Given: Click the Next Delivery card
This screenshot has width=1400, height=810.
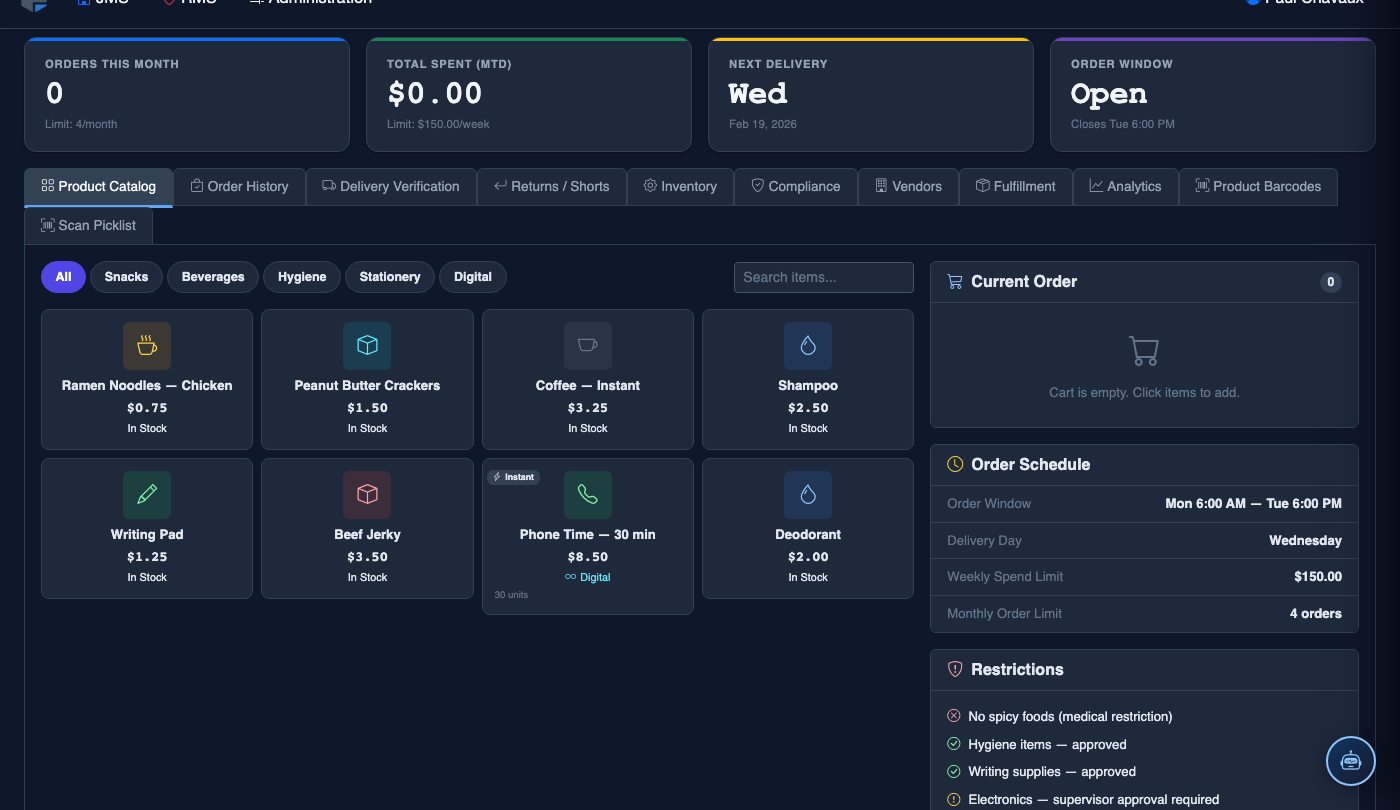Looking at the screenshot, I should click(870, 95).
